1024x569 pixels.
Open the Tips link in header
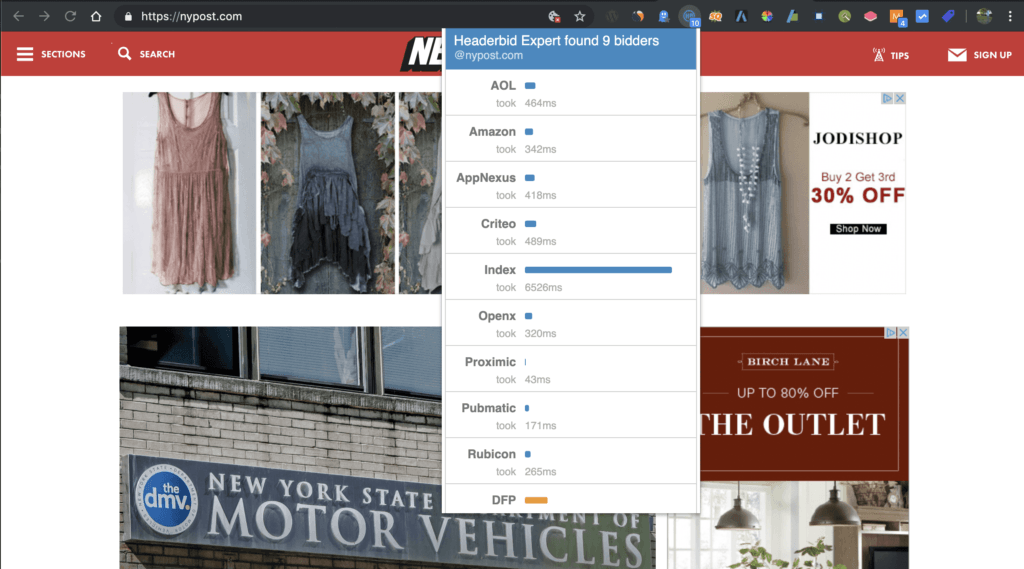[891, 55]
